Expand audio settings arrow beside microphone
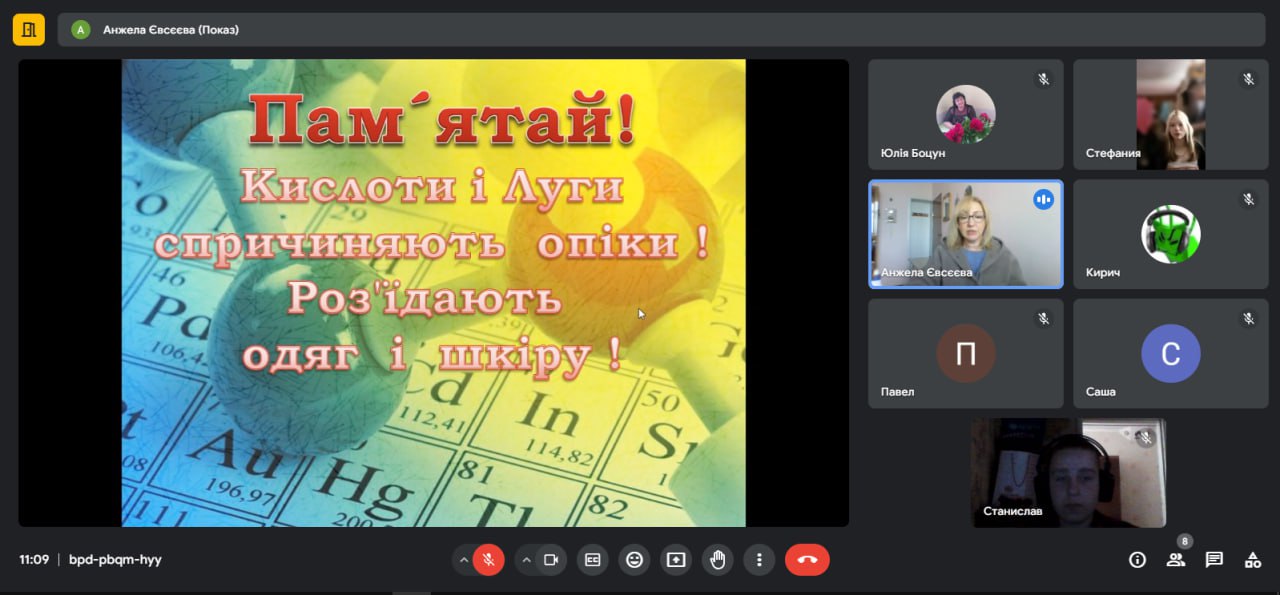 463,560
